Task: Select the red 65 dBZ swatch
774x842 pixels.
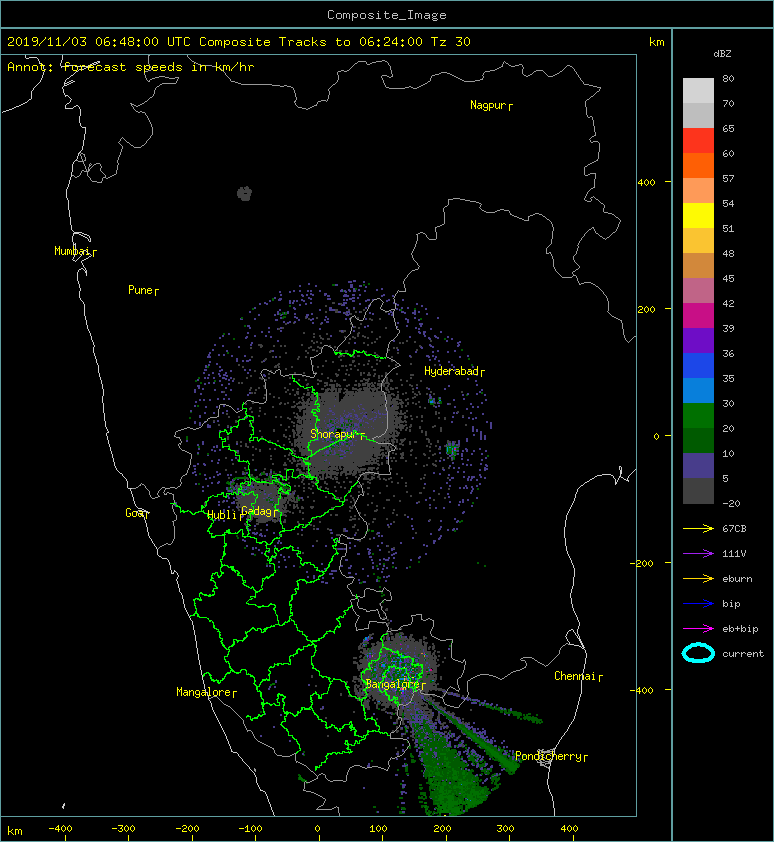Action: click(x=698, y=140)
